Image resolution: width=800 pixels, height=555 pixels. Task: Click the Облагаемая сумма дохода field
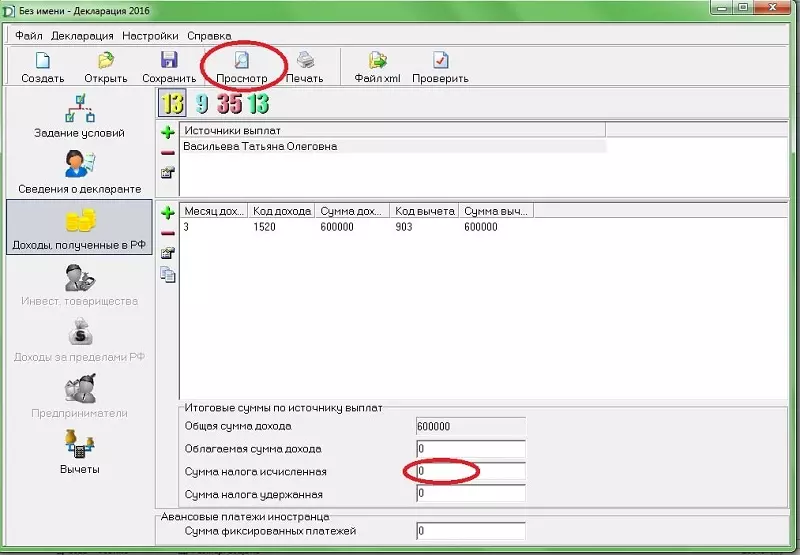(471, 449)
